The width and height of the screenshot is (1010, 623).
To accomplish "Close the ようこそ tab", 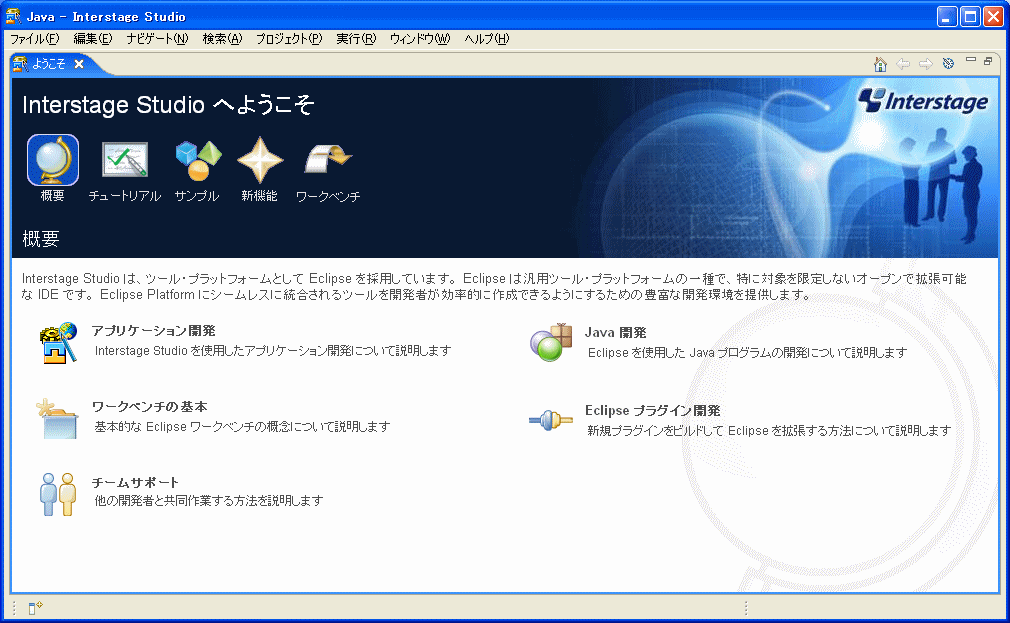I will pyautogui.click(x=79, y=64).
